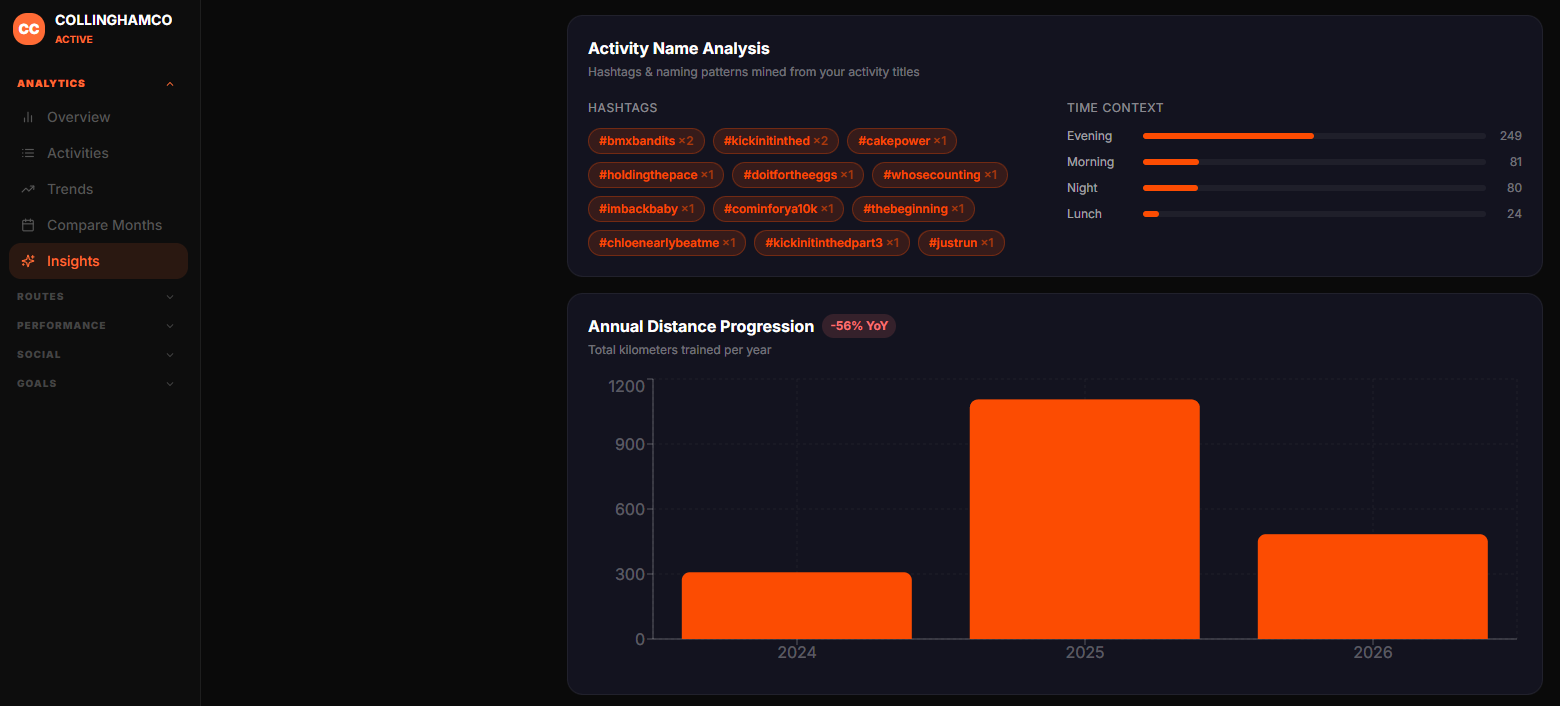This screenshot has height=706, width=1560.
Task: Click the Activities list icon
Action: point(28,153)
